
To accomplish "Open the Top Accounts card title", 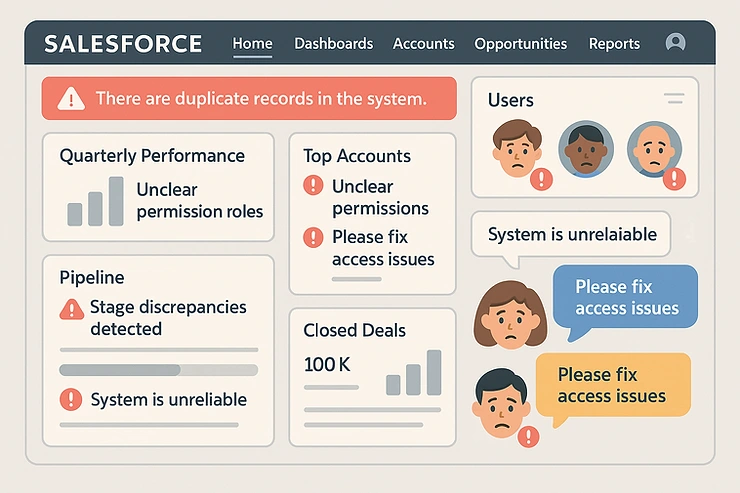I will (x=357, y=156).
